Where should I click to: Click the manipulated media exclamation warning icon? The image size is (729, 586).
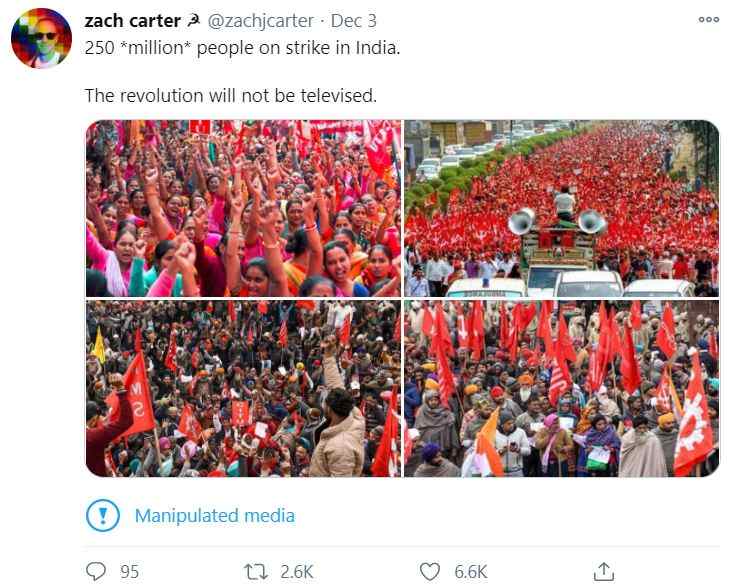point(103,515)
